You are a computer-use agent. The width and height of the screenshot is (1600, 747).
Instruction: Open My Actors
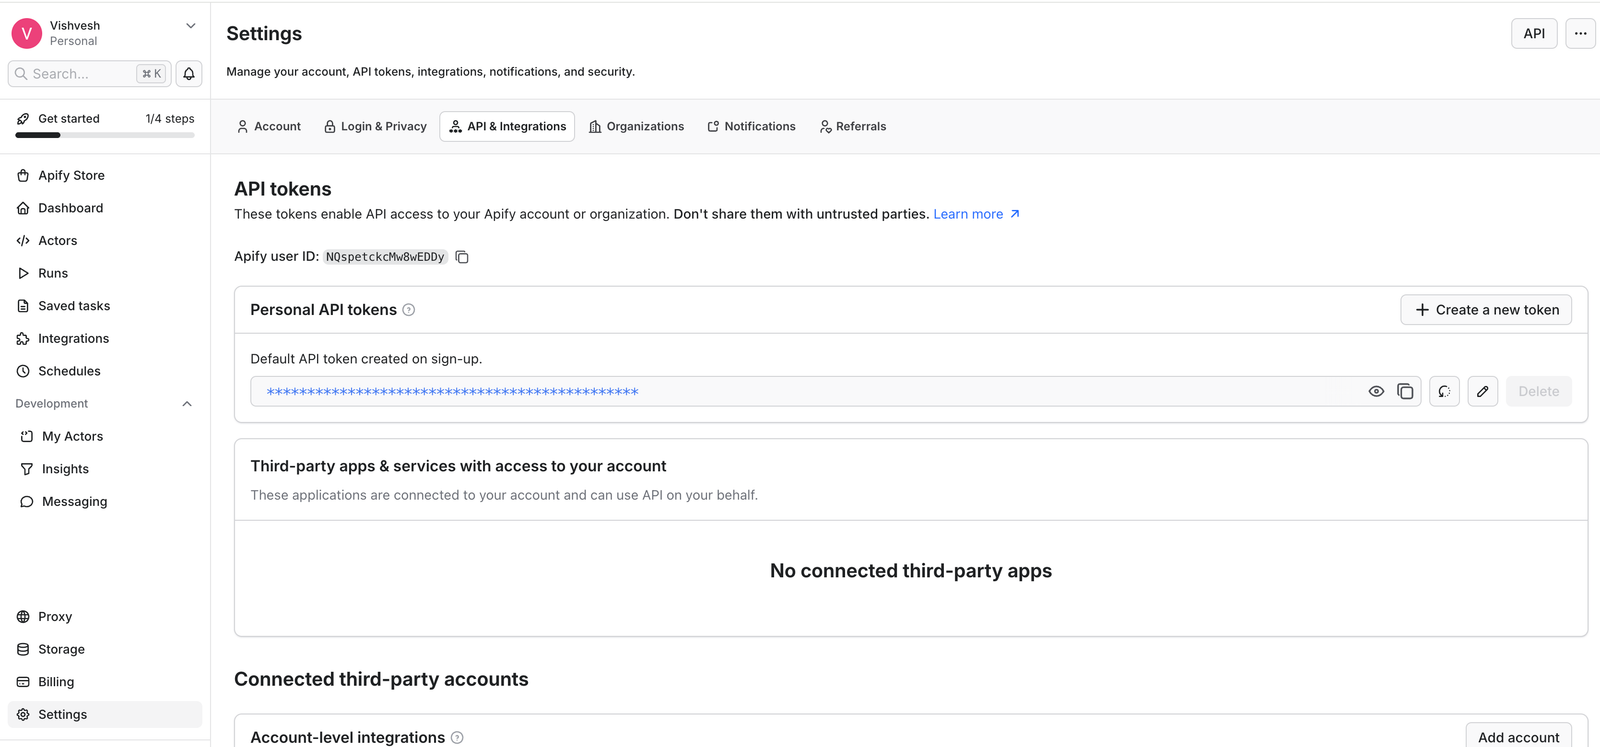coord(105,436)
